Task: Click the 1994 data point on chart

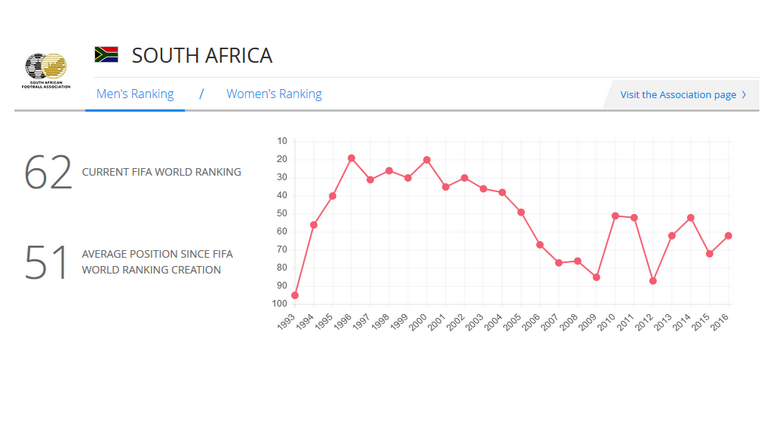Action: [x=314, y=225]
